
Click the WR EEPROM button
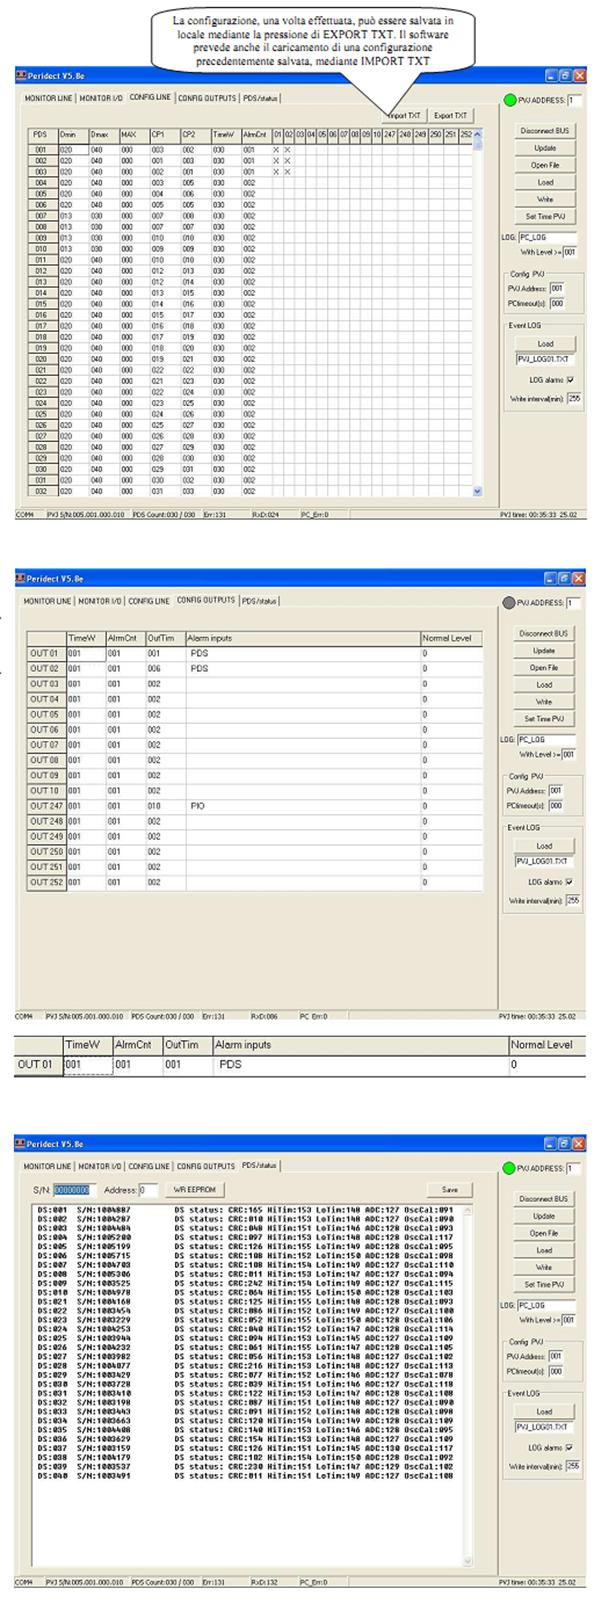tap(193, 1190)
